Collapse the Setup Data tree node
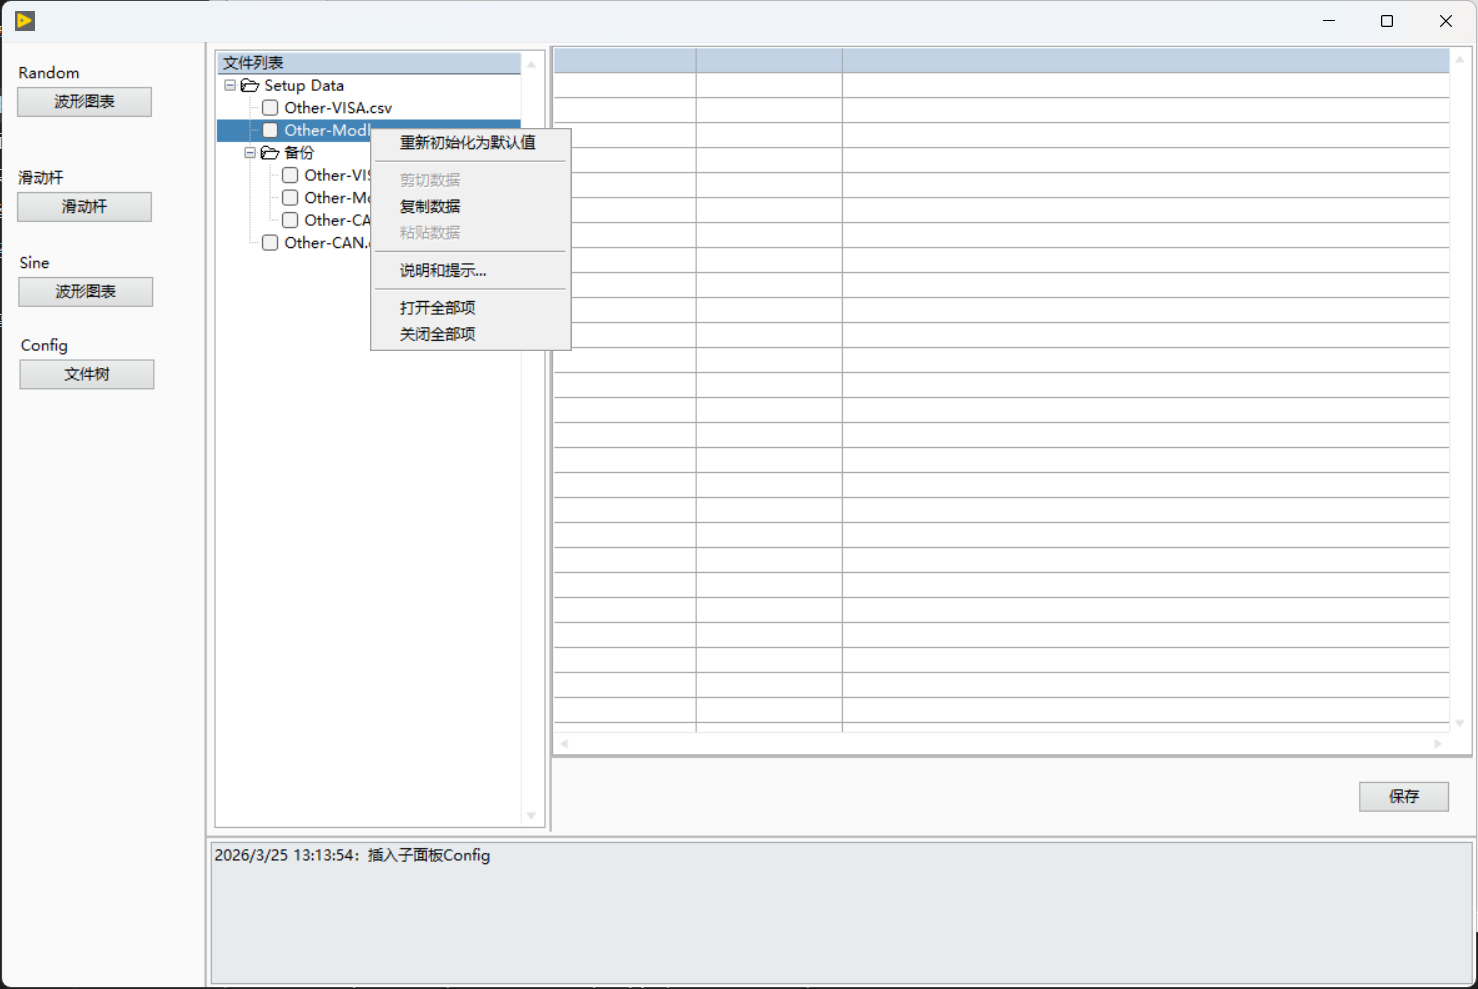Screen dimensions: 1478x989 (x=230, y=86)
